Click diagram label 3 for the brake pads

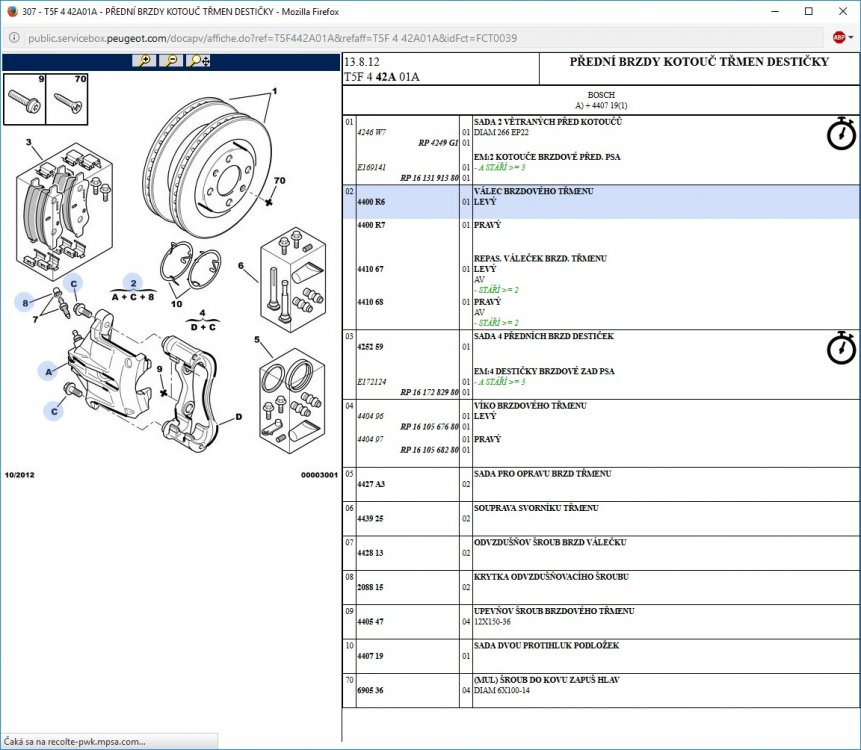29,142
